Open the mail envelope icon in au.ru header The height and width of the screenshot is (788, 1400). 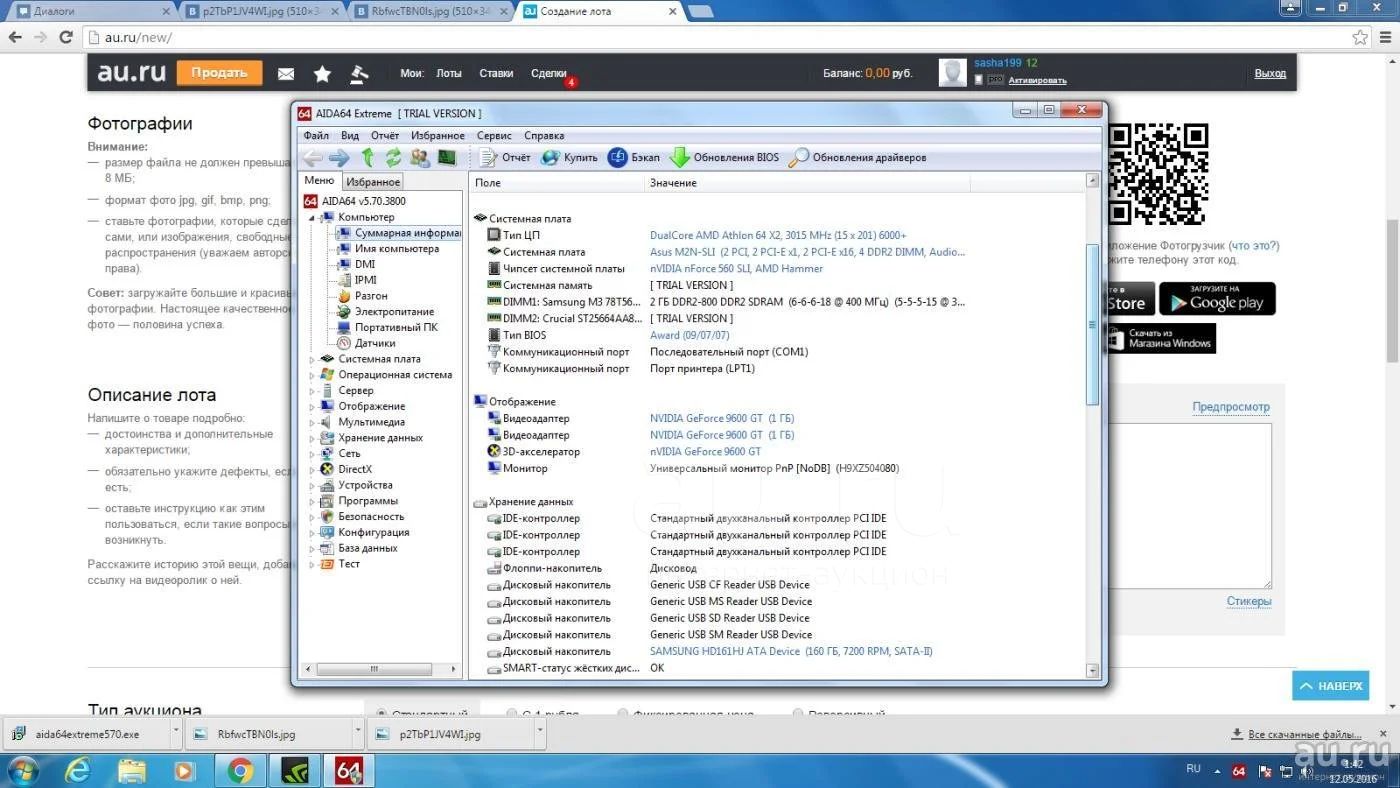pos(286,74)
